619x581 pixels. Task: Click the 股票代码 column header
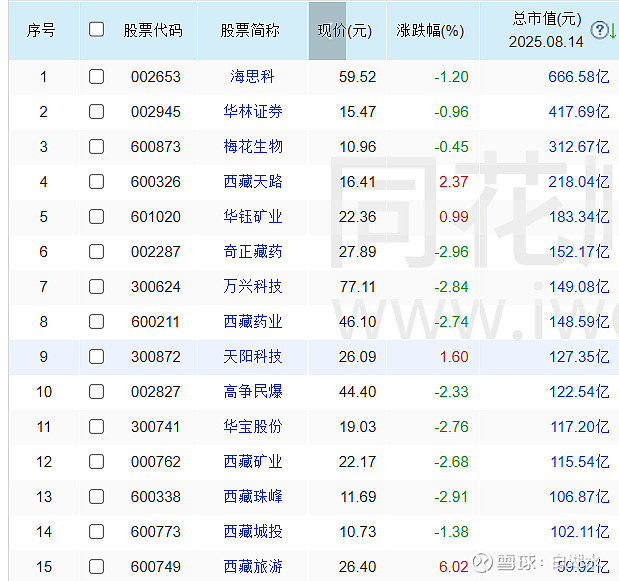tap(153, 30)
